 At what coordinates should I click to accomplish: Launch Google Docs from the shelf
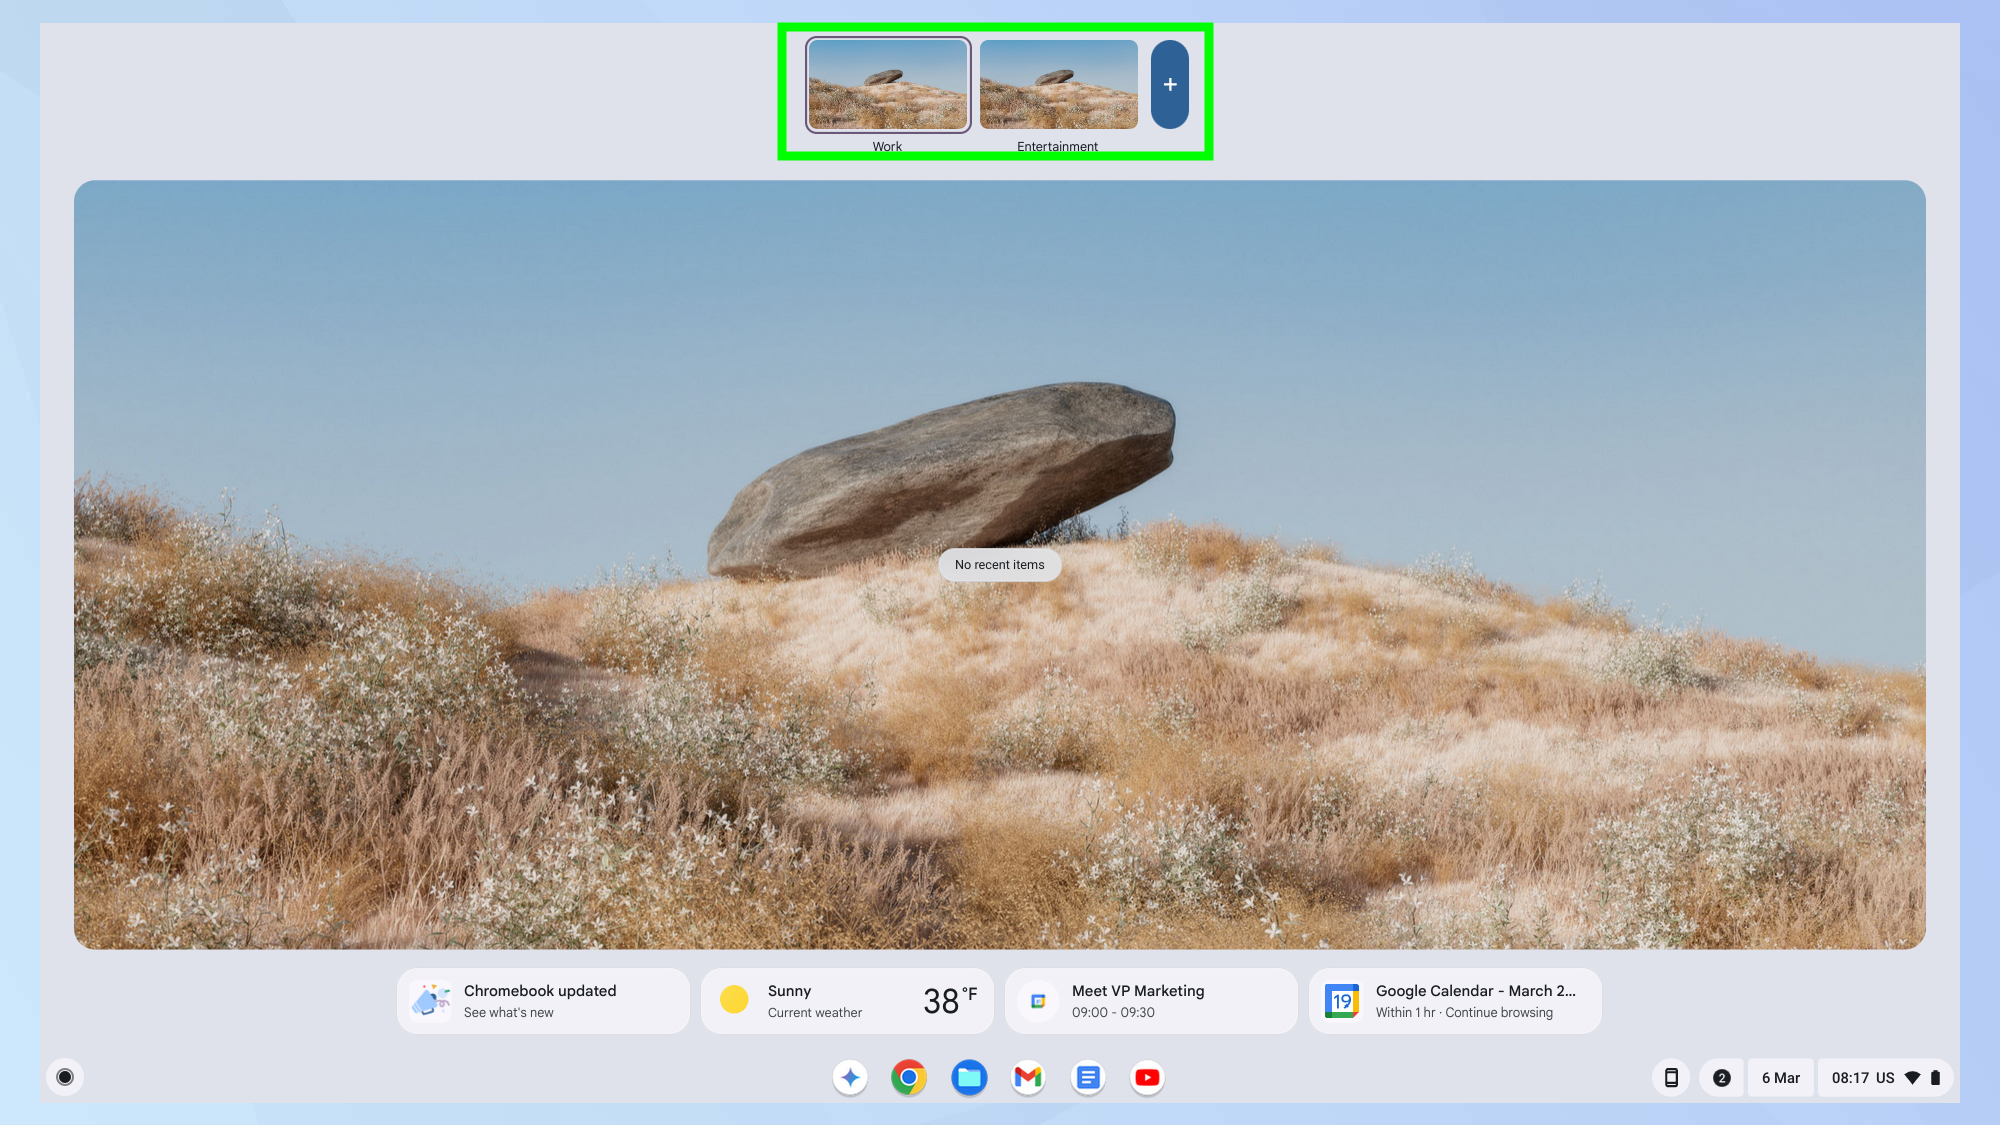click(1088, 1077)
